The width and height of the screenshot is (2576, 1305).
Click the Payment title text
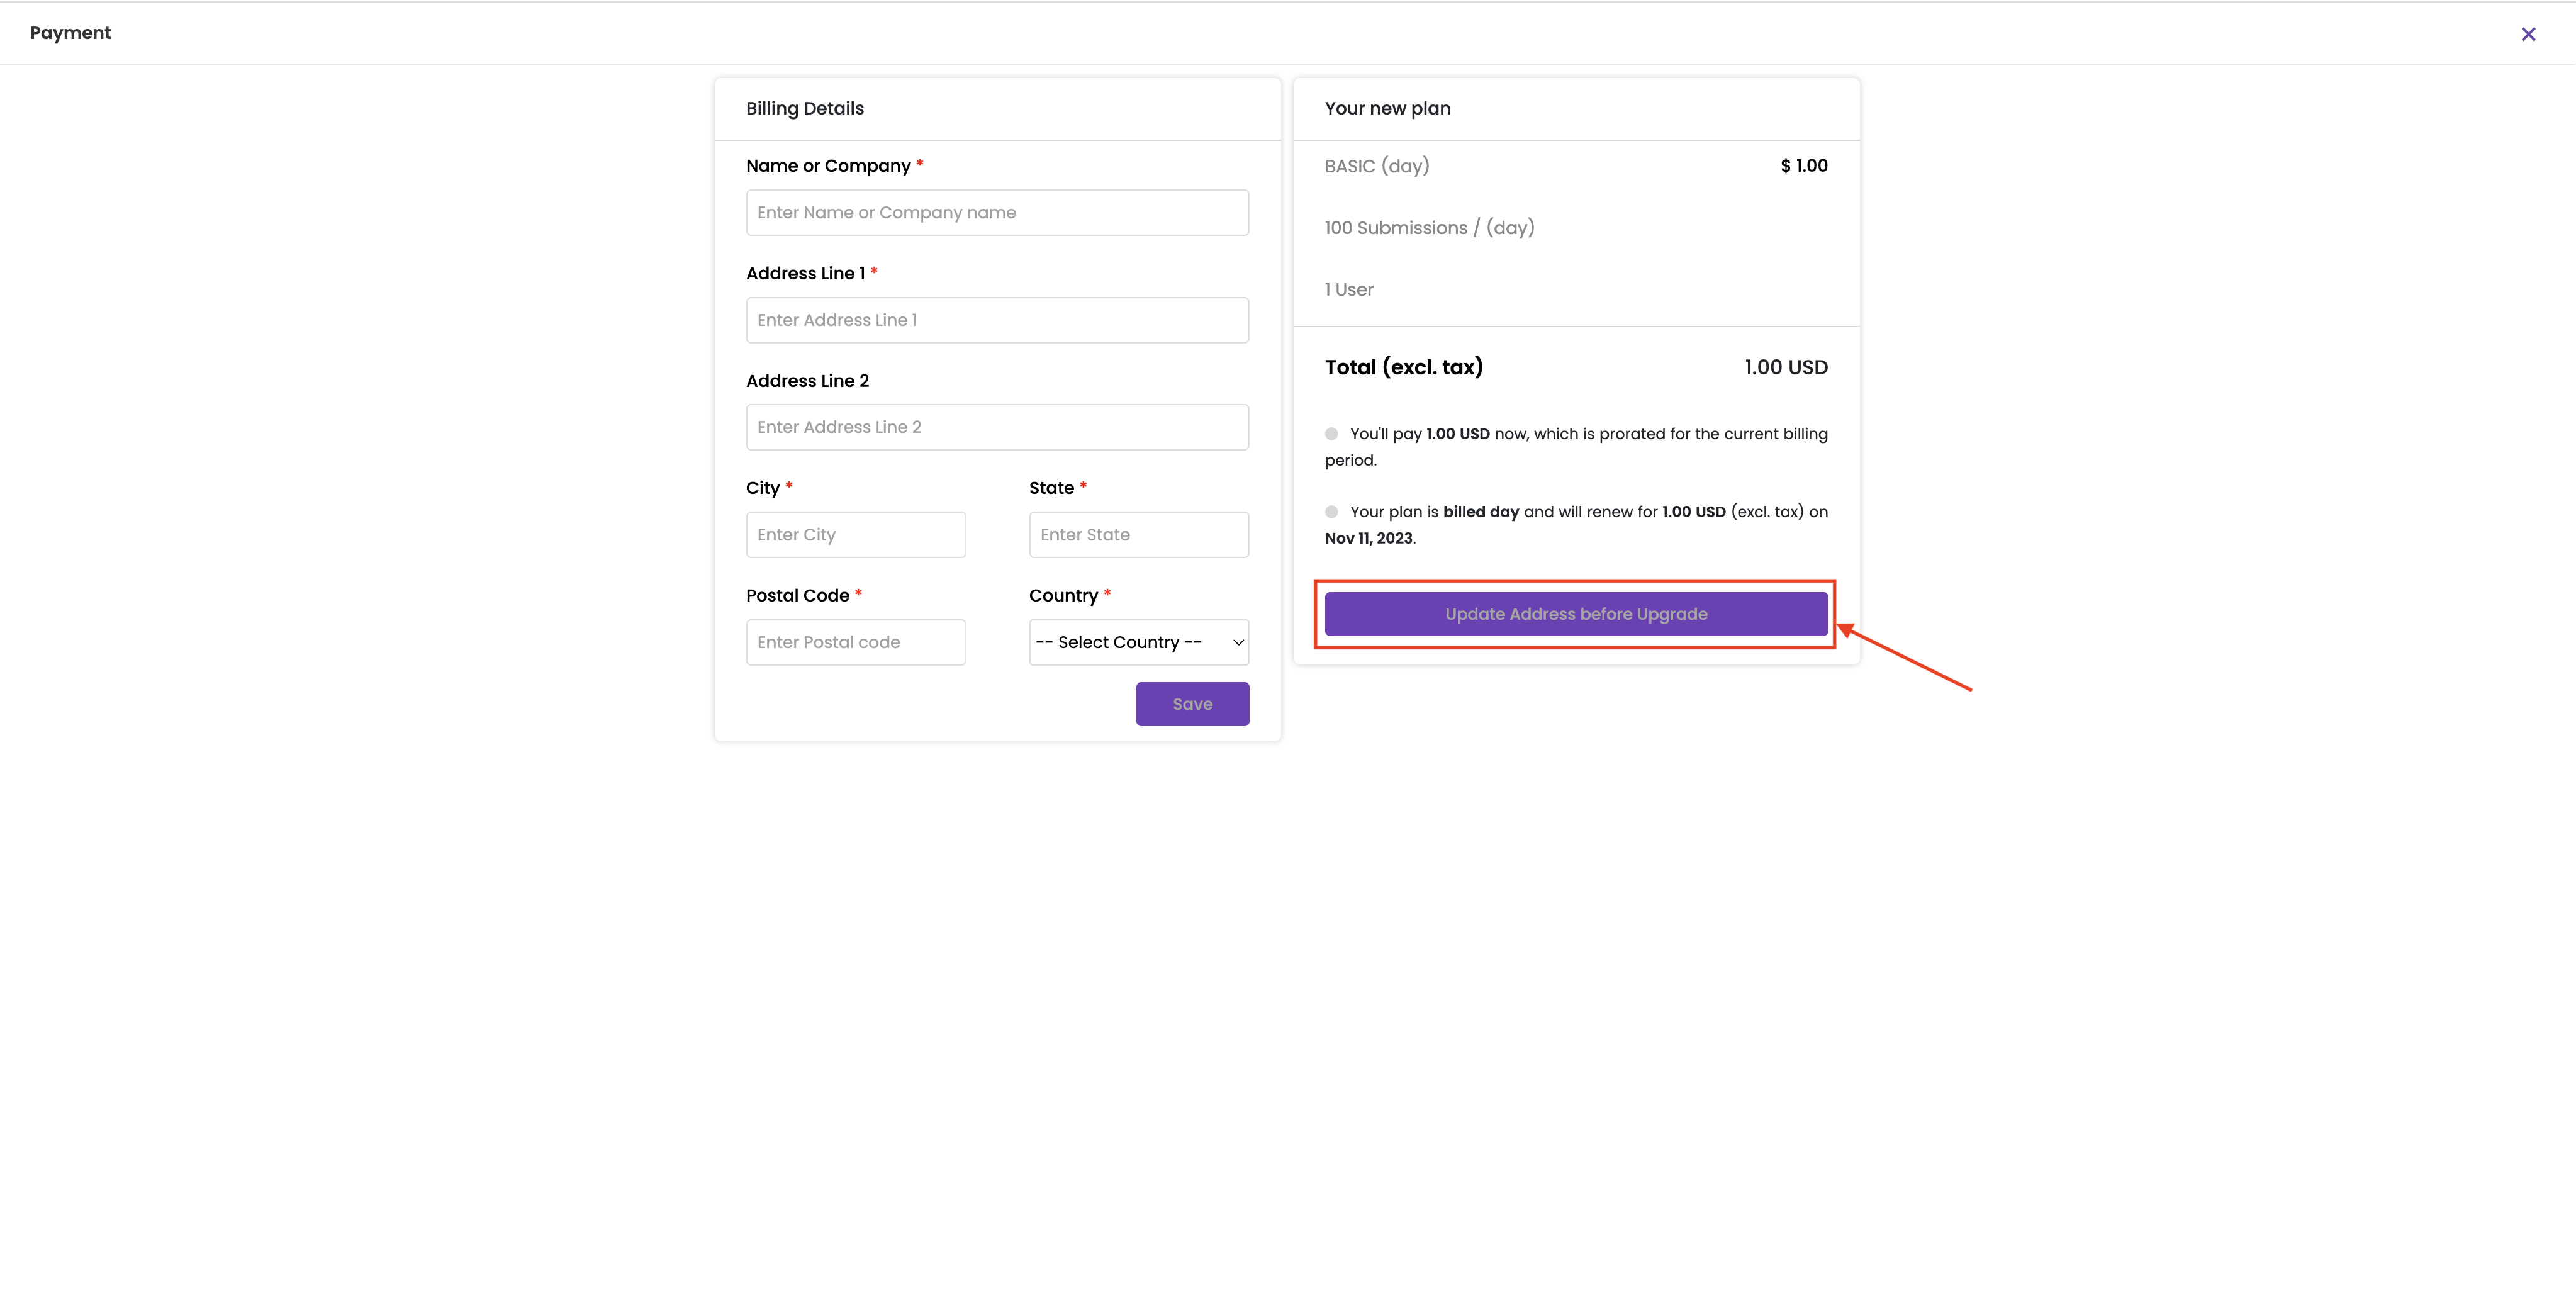coord(70,33)
